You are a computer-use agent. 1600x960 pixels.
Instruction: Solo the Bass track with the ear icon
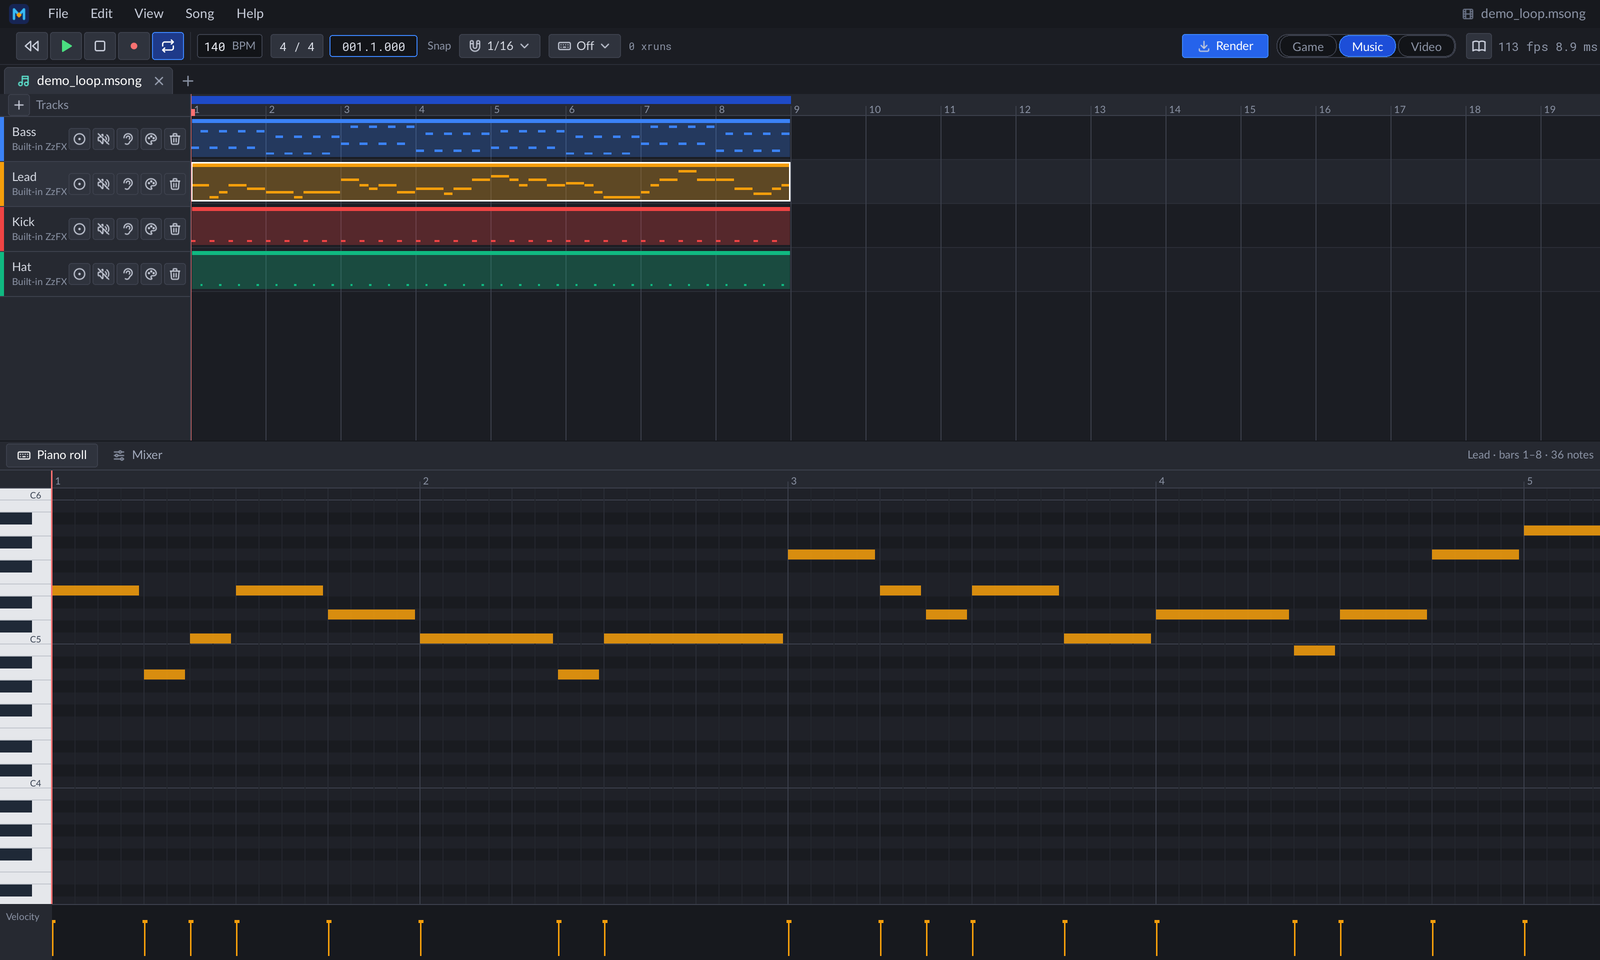pyautogui.click(x=127, y=139)
